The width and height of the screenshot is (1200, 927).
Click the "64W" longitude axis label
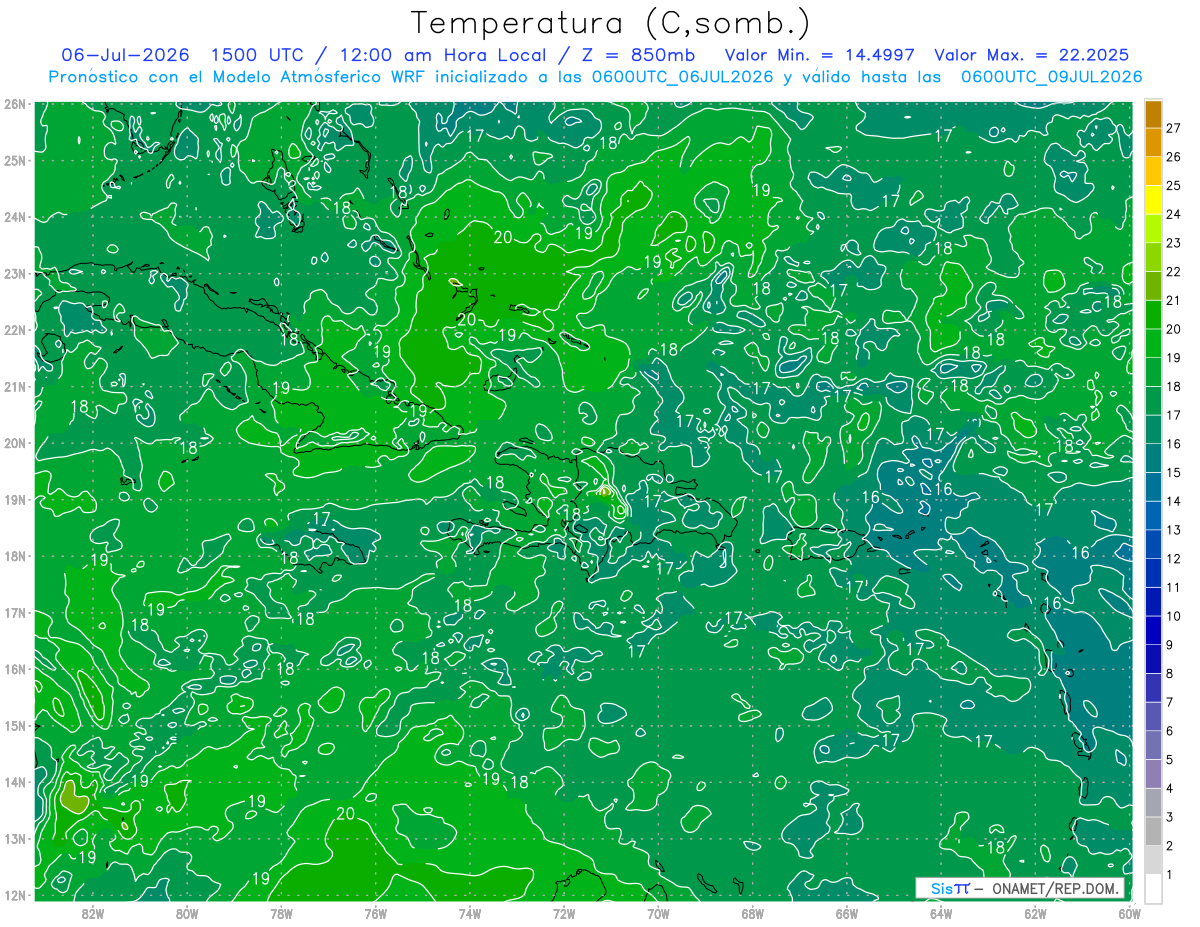pyautogui.click(x=941, y=913)
